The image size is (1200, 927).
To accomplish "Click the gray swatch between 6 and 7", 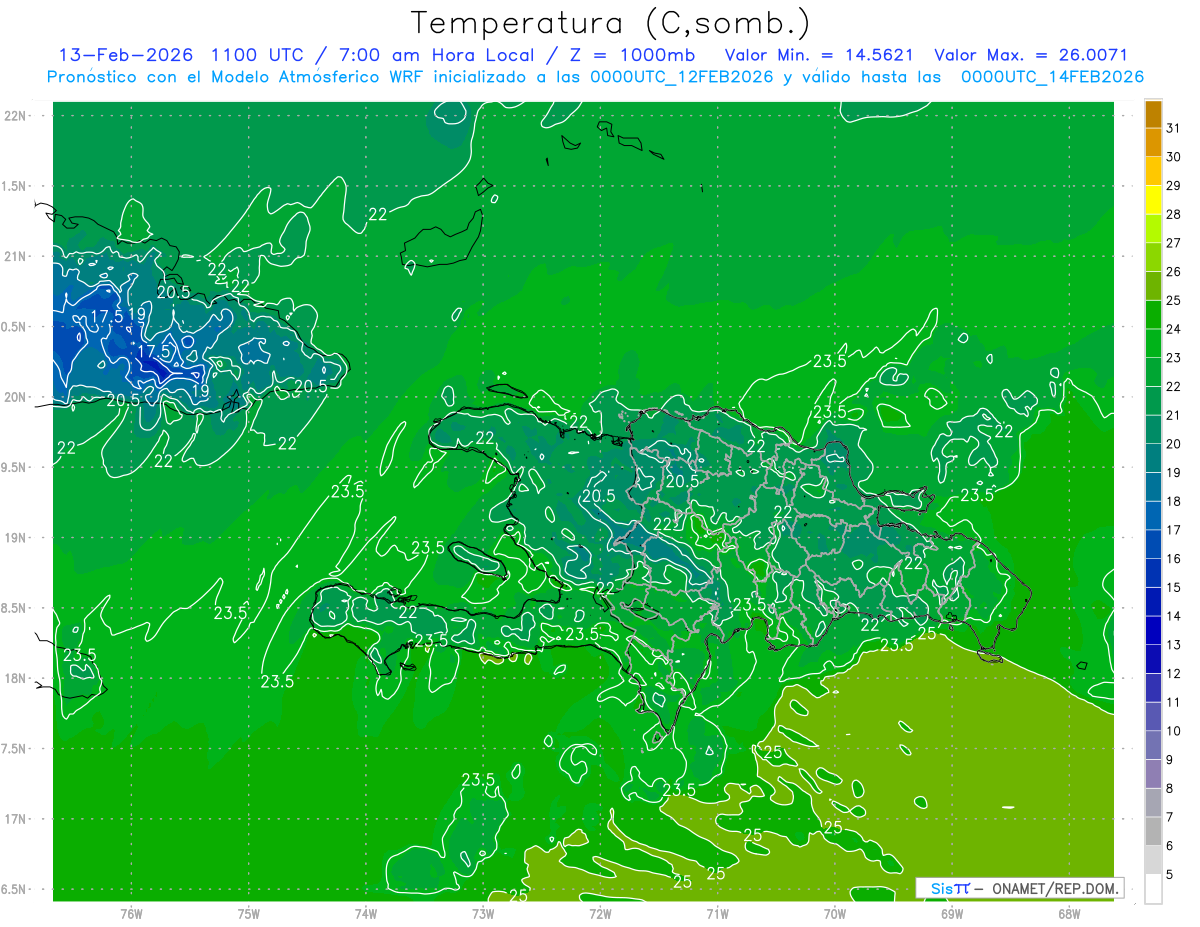I will [1153, 832].
